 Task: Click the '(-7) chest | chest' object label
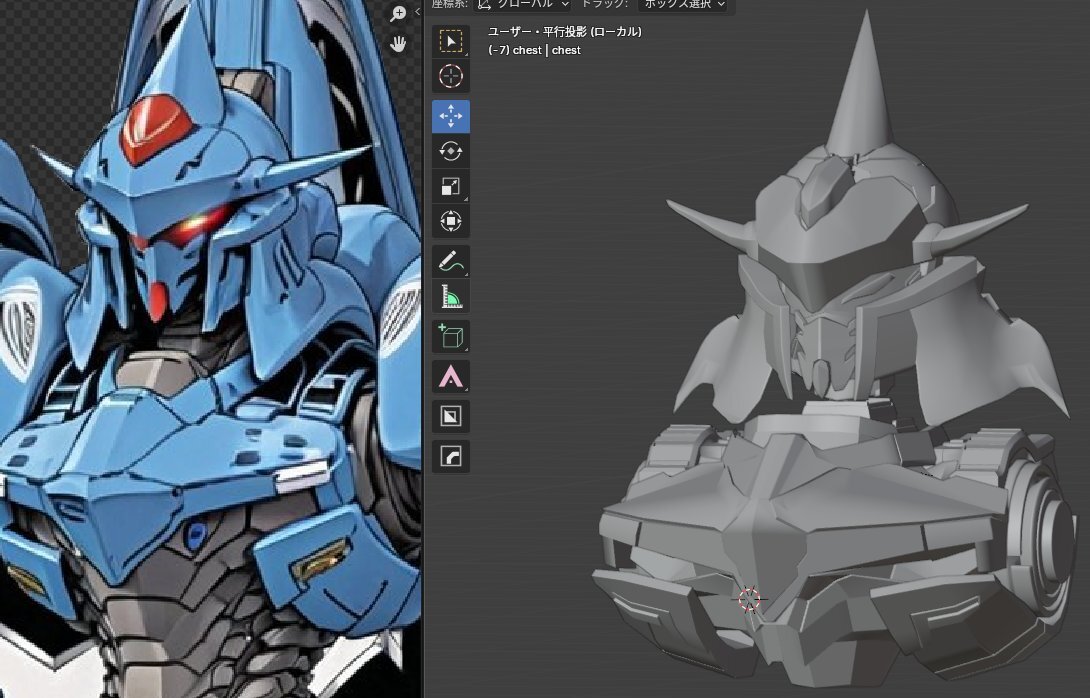click(x=535, y=50)
